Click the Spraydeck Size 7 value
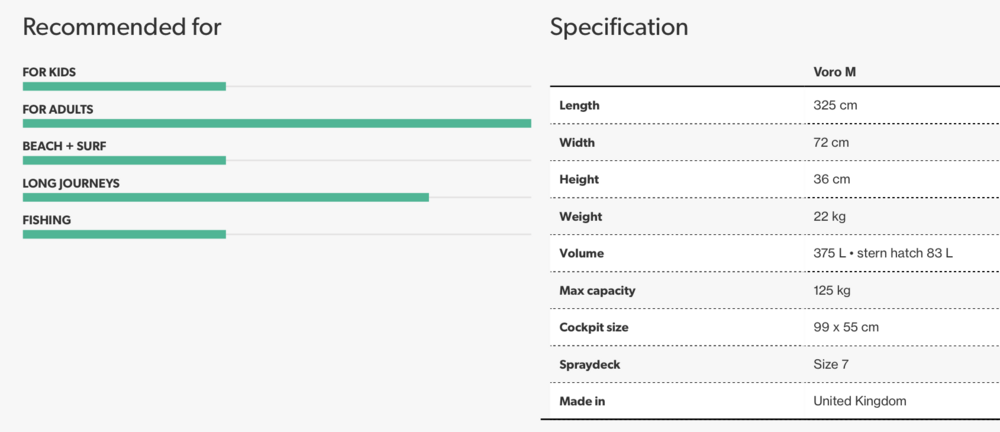Viewport: 1000px width, 432px height. pos(831,364)
